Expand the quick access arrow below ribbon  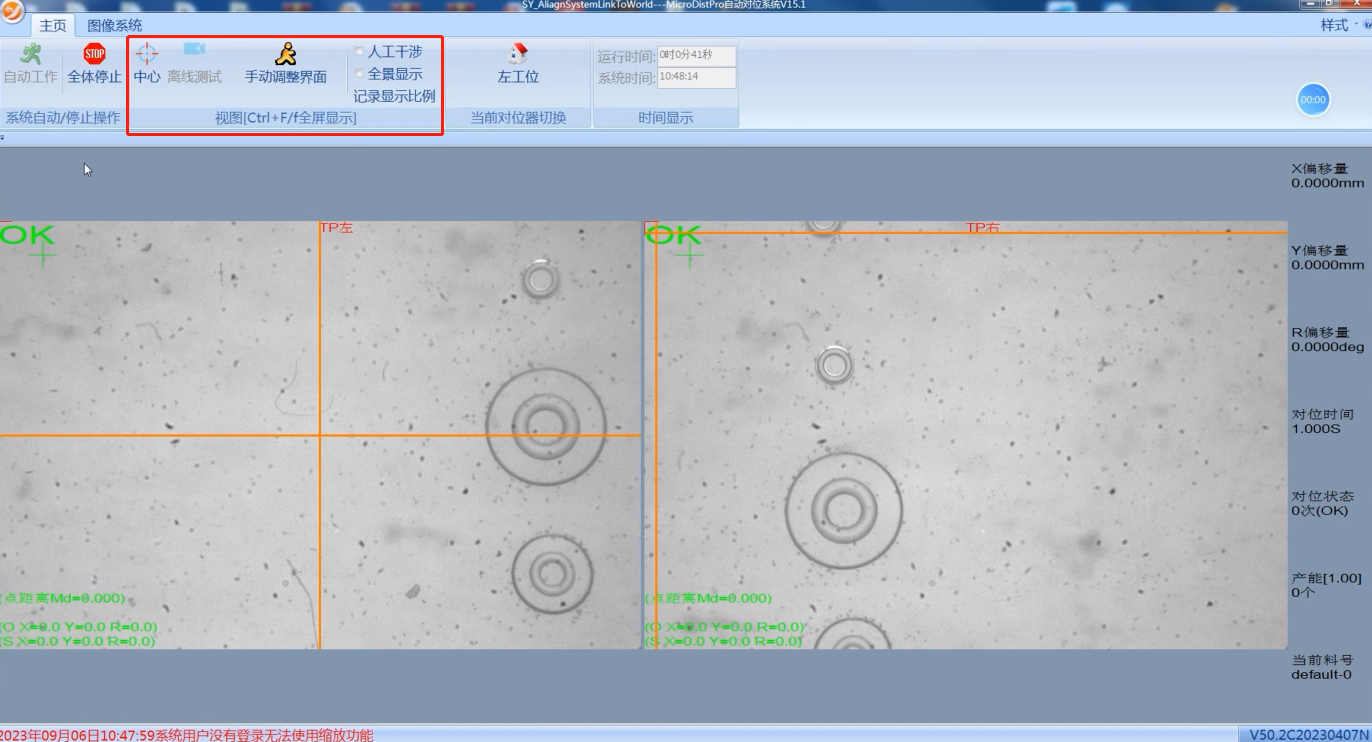(3, 138)
